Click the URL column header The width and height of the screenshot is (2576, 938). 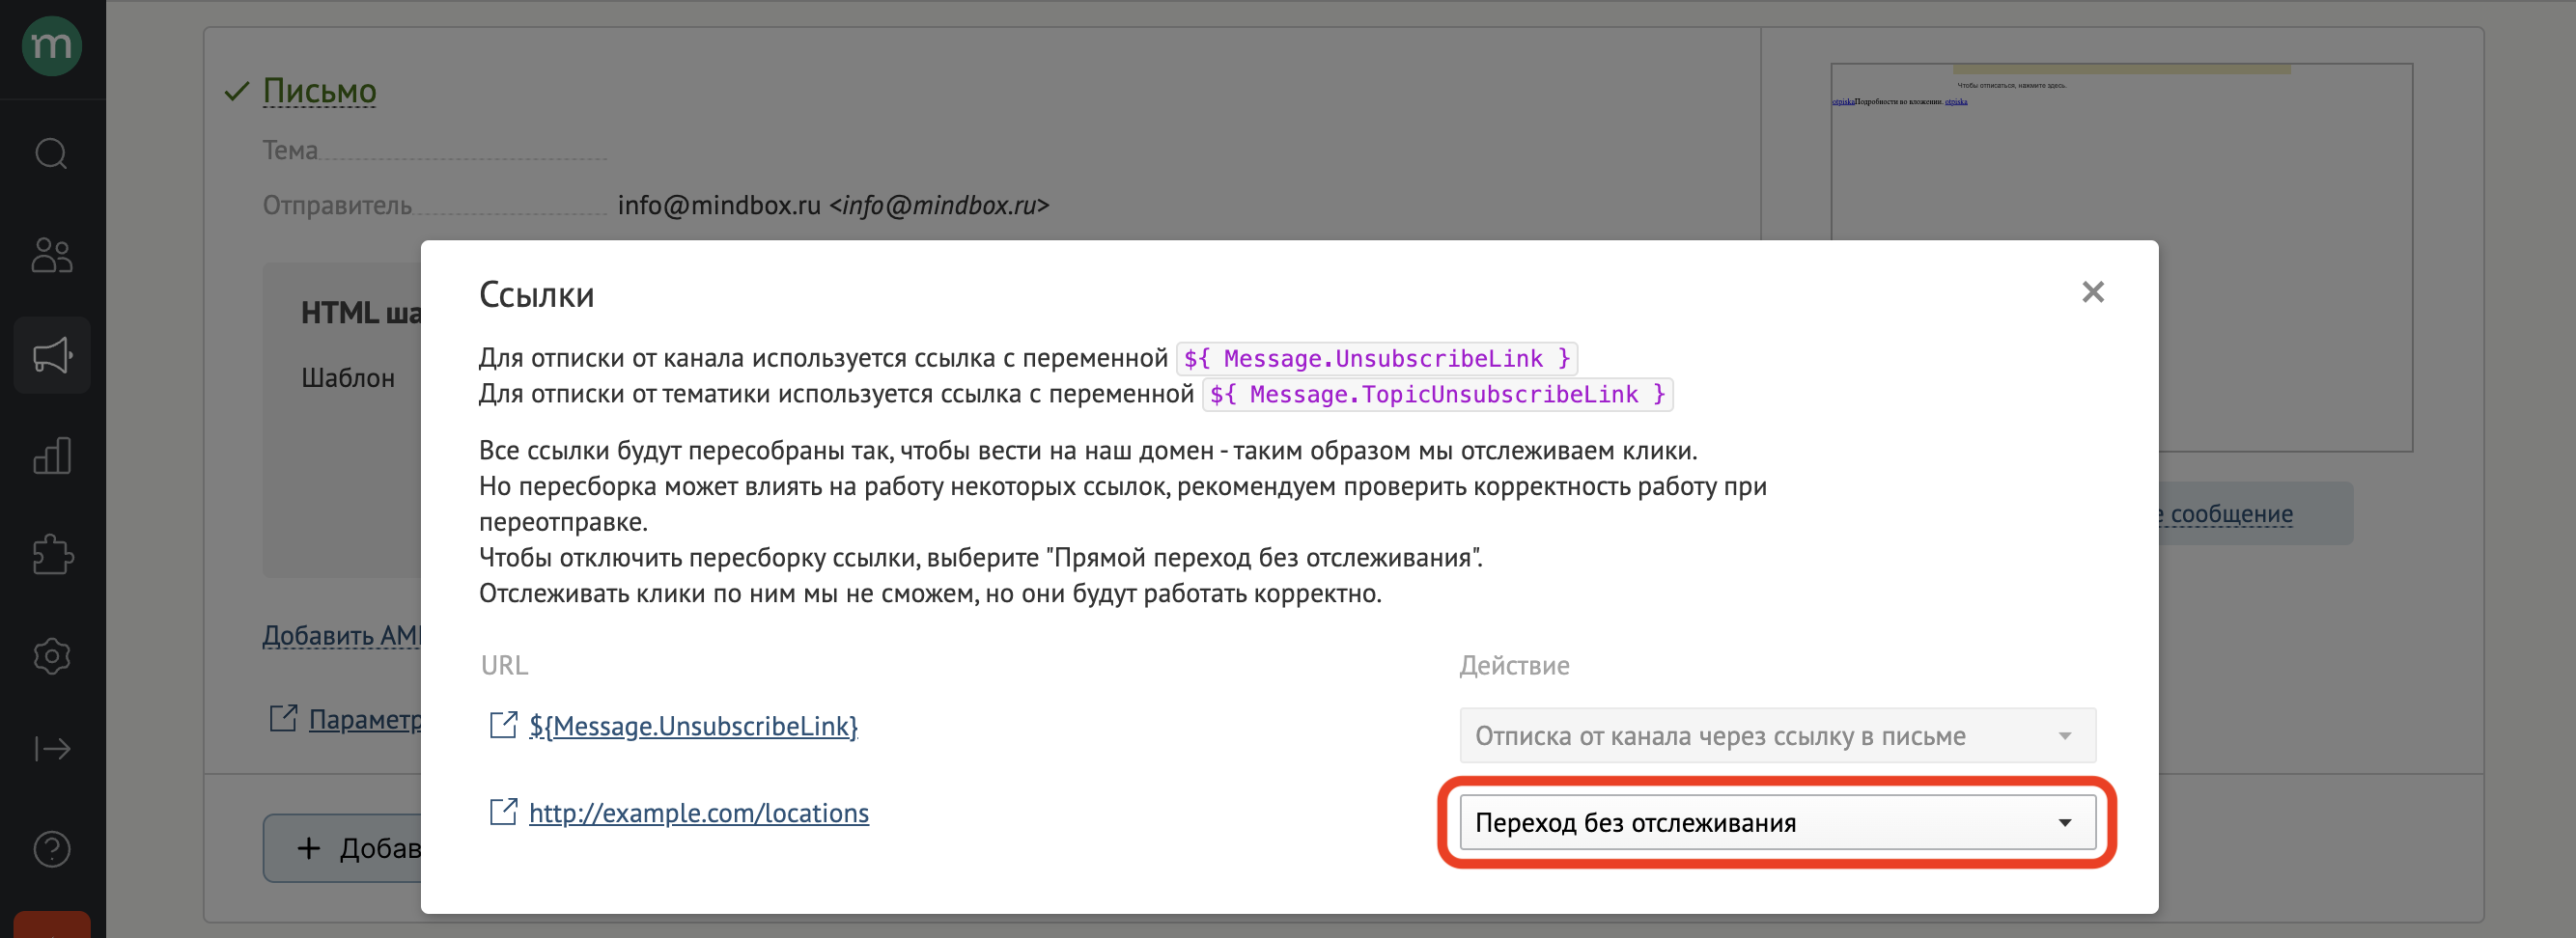pyautogui.click(x=504, y=665)
